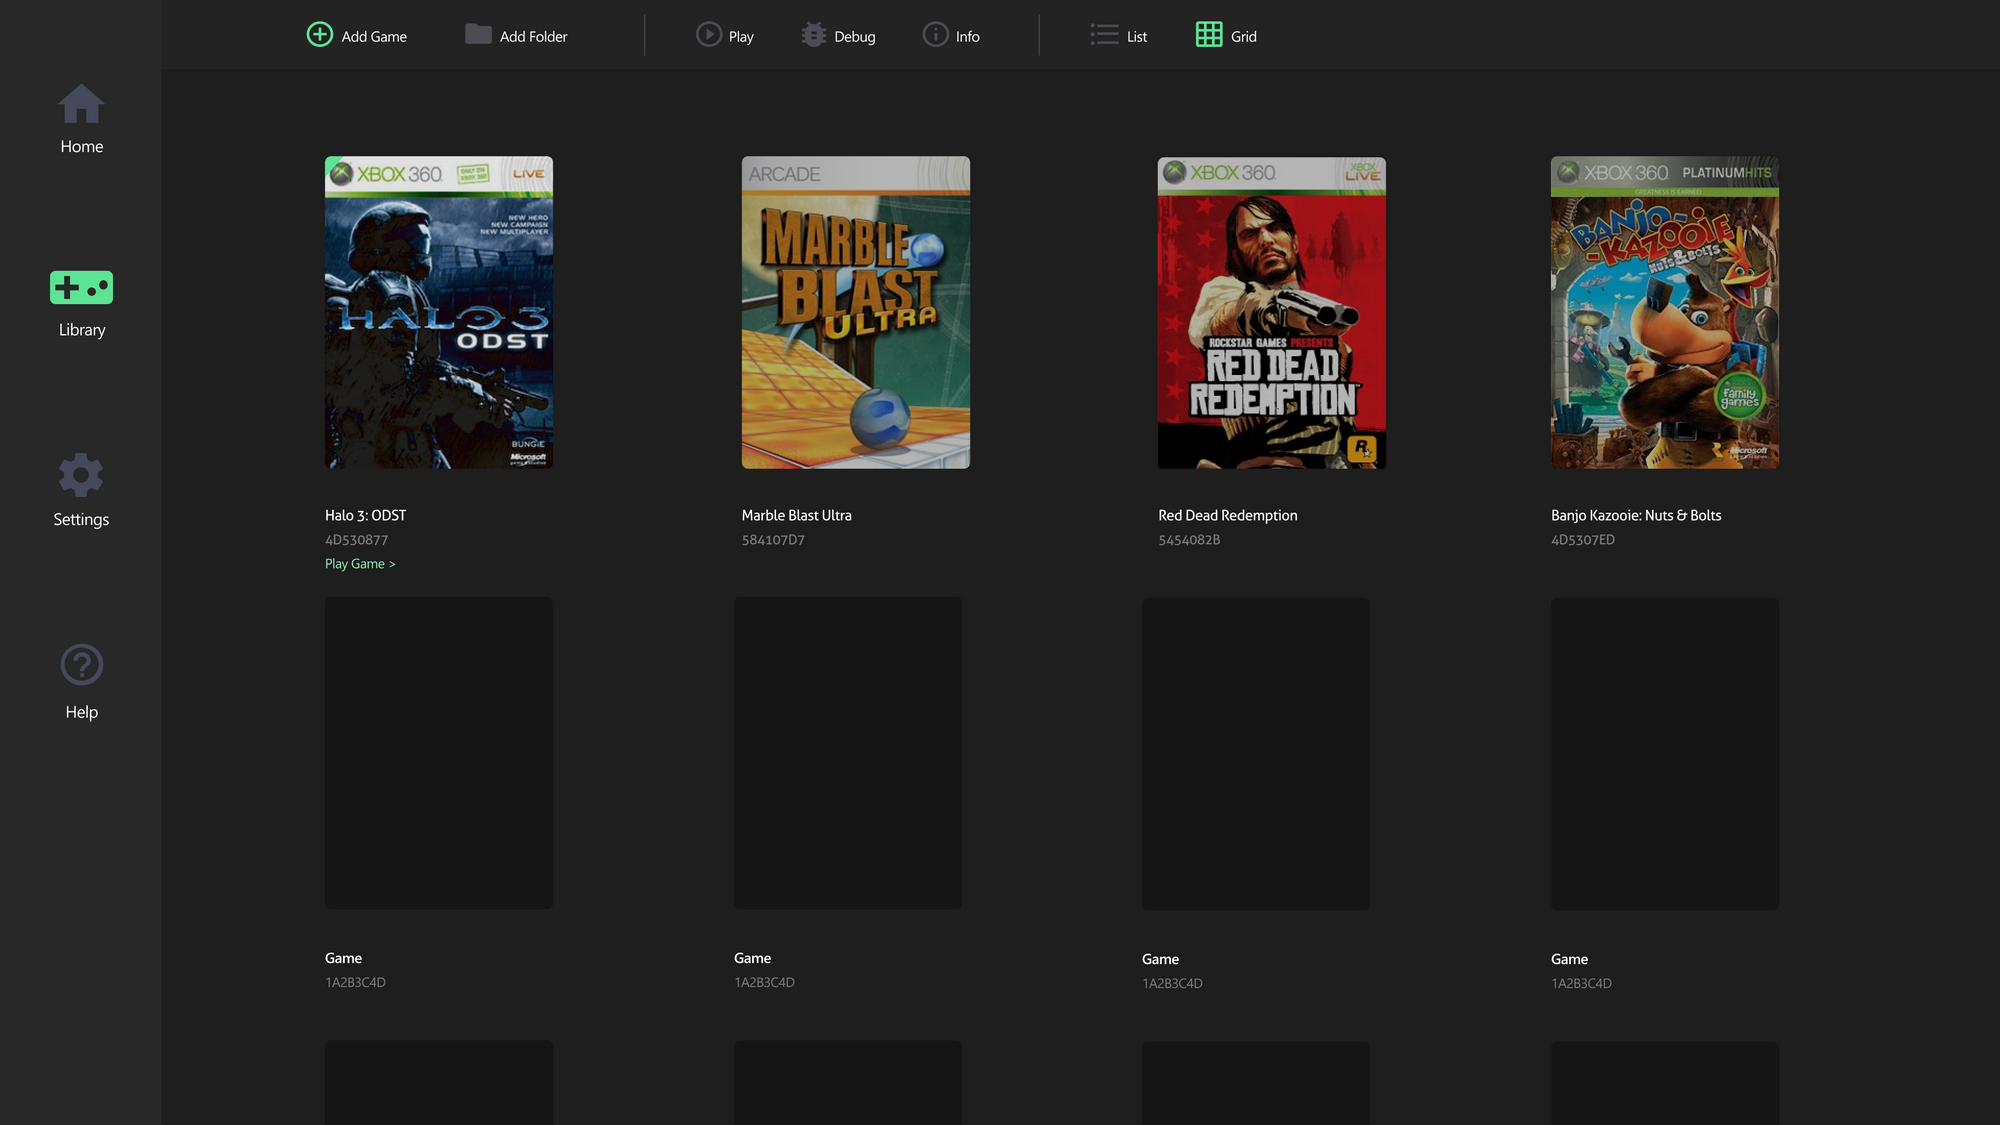Go to Home via house icon
This screenshot has width=2000, height=1125.
click(81, 104)
